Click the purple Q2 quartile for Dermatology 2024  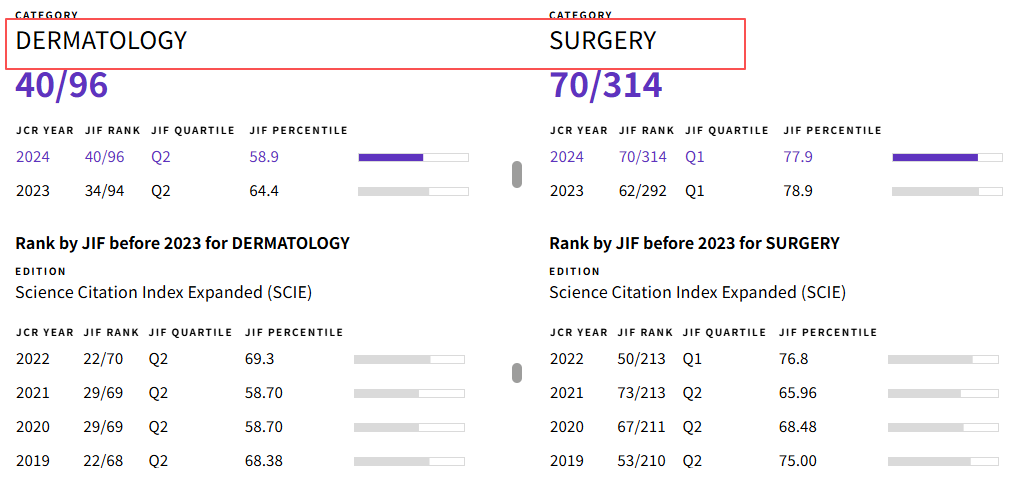point(161,157)
